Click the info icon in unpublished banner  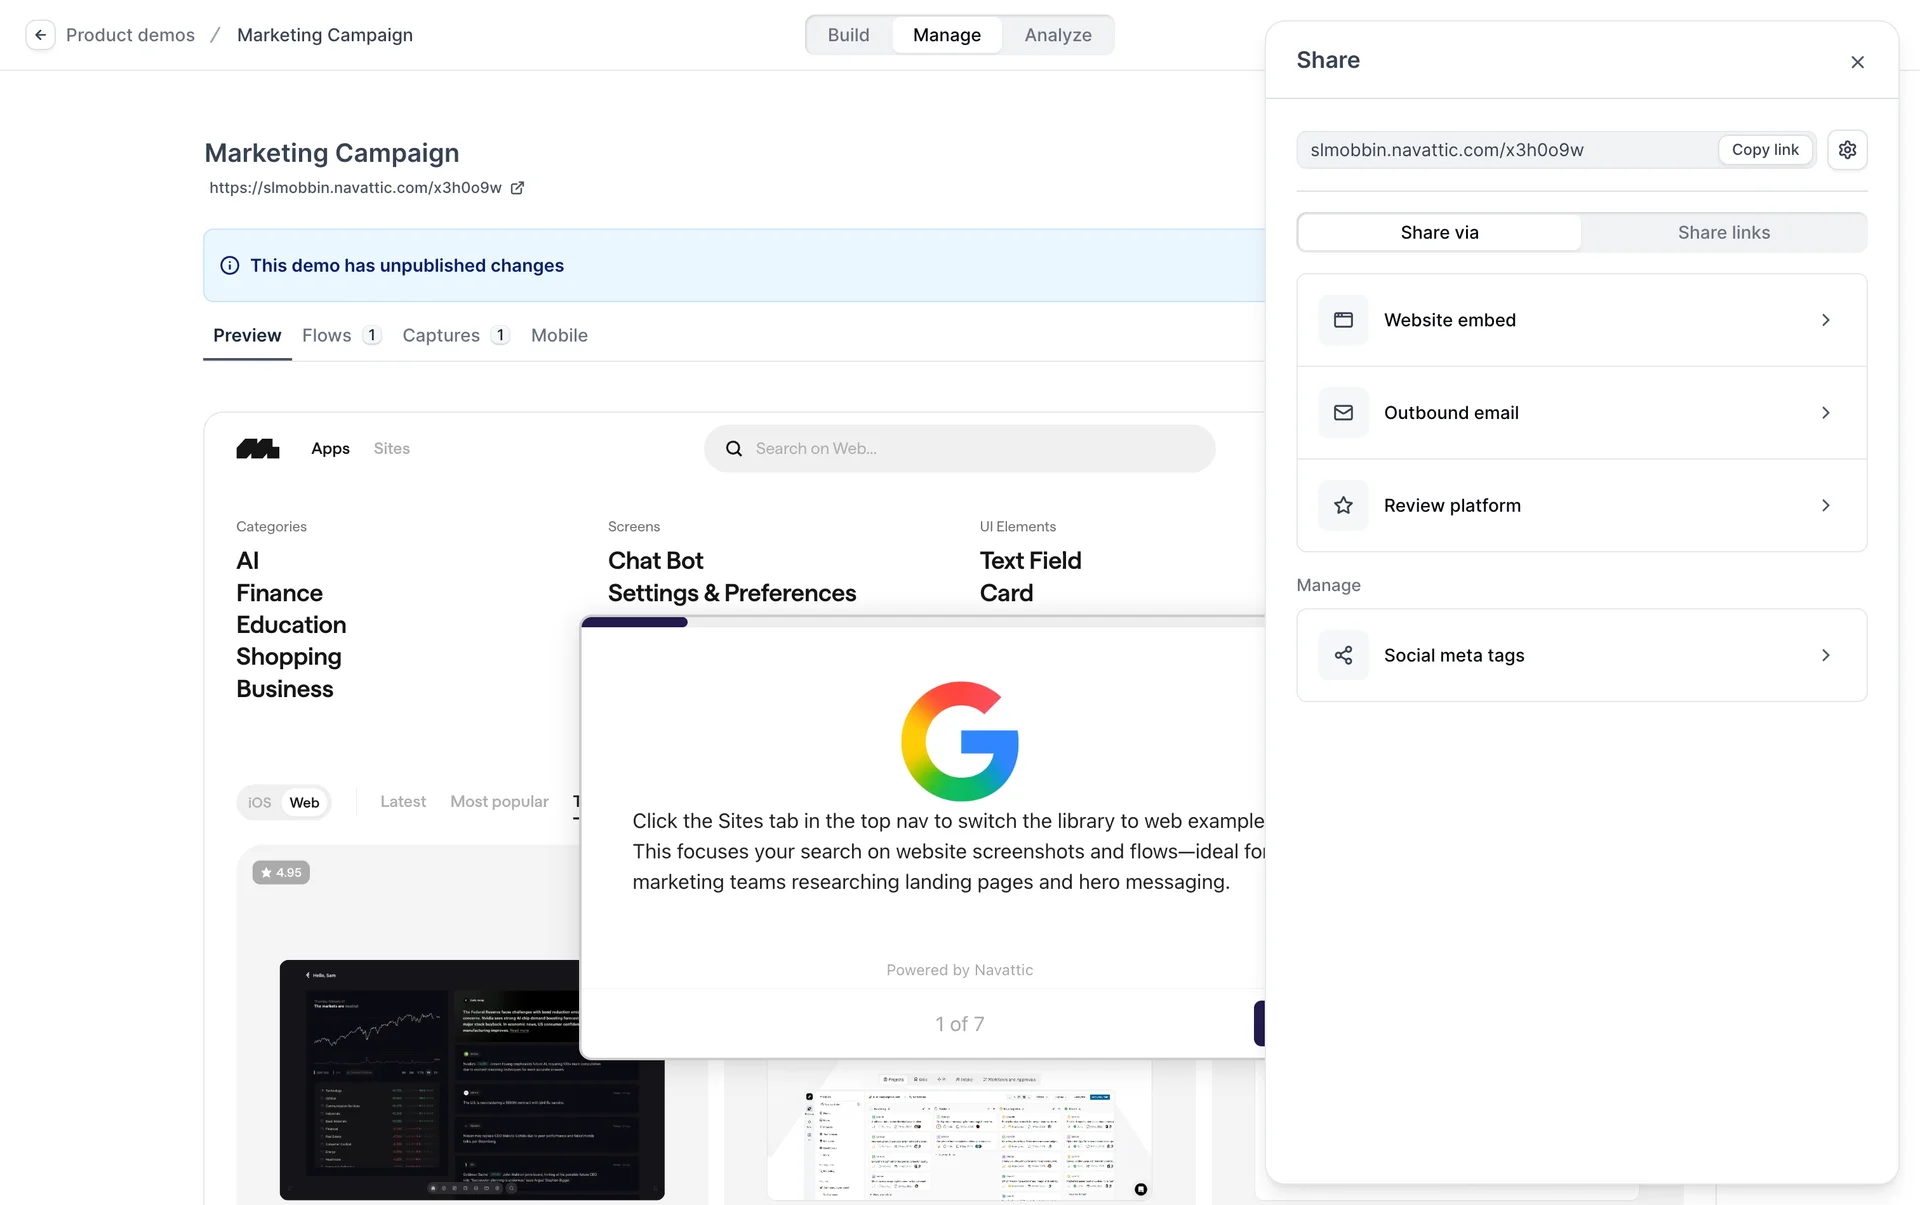230,266
